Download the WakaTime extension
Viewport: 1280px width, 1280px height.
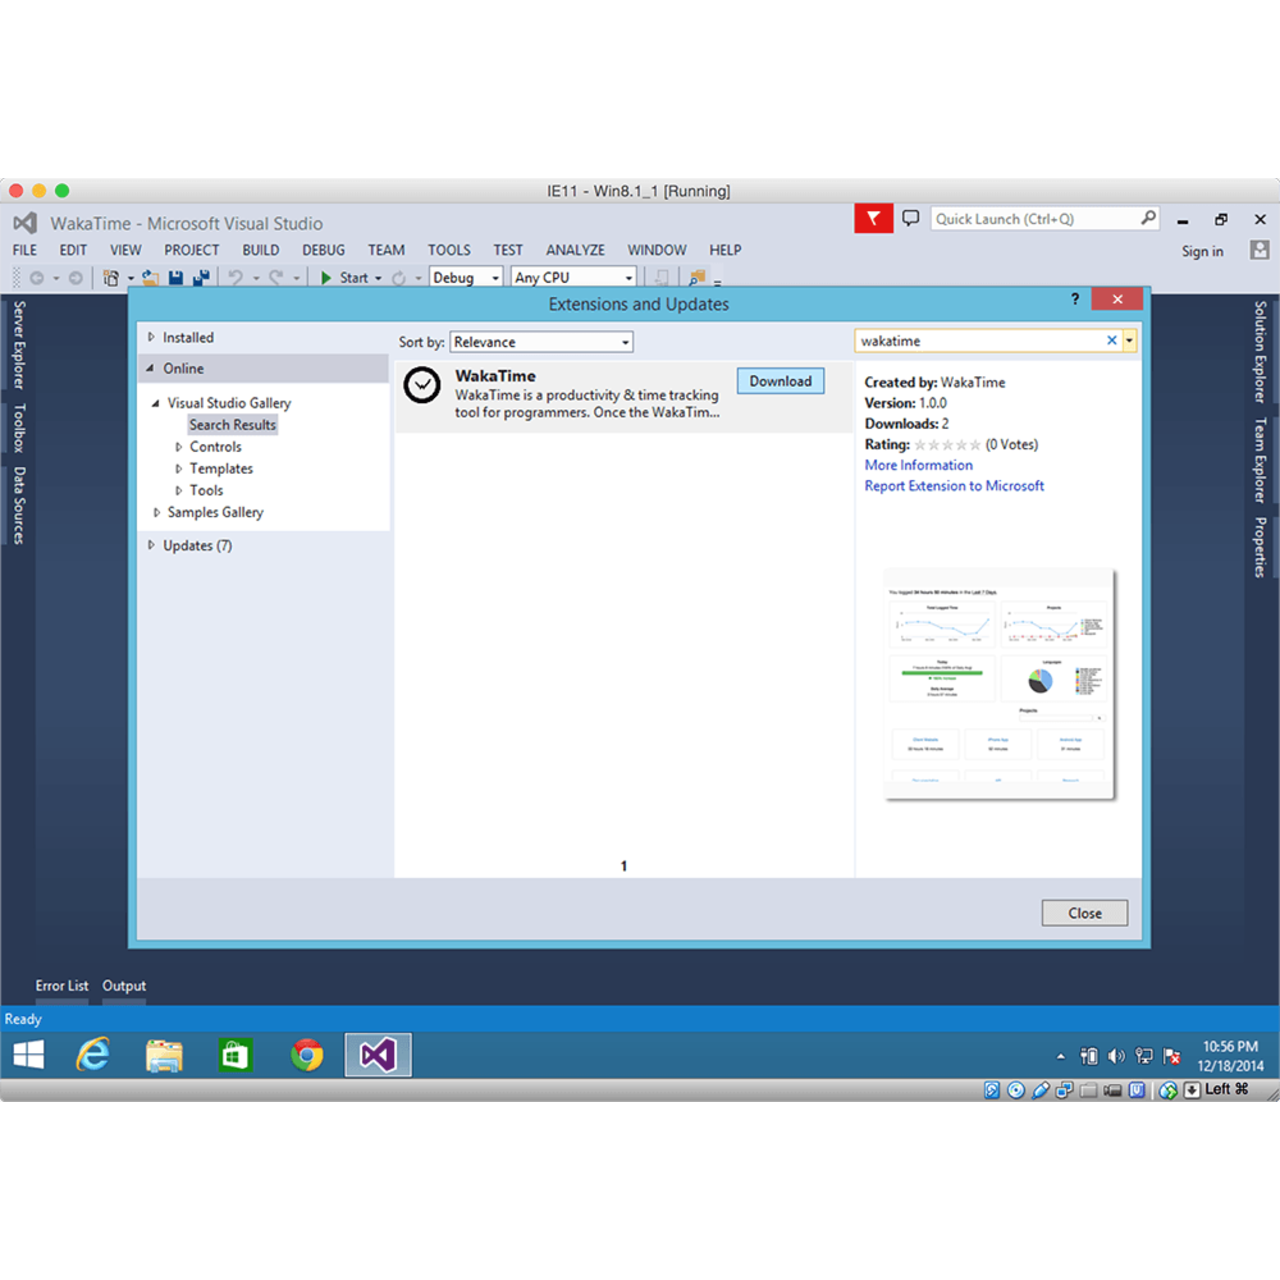[780, 381]
